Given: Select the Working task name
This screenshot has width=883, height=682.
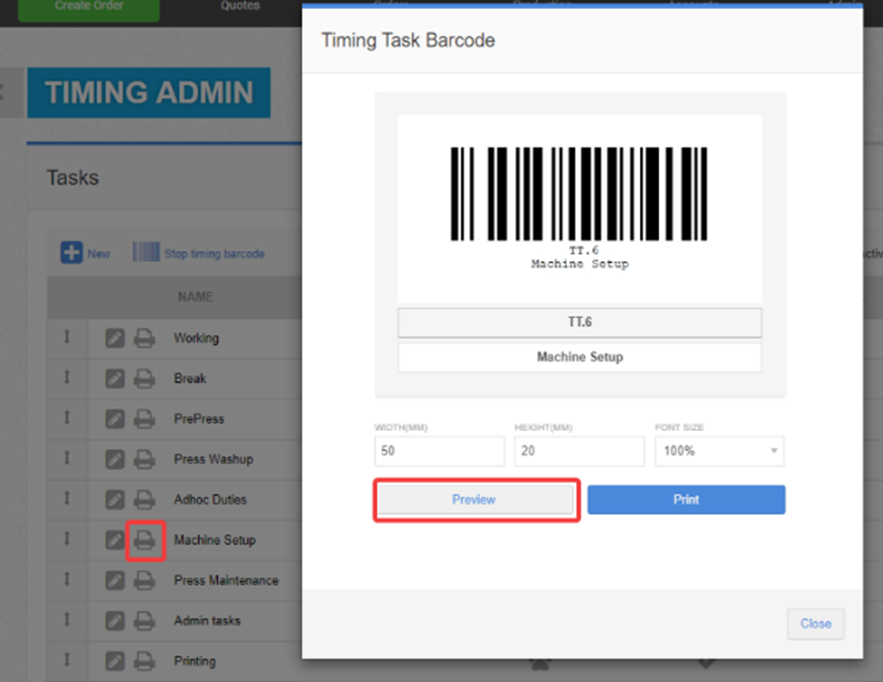Looking at the screenshot, I should 196,338.
